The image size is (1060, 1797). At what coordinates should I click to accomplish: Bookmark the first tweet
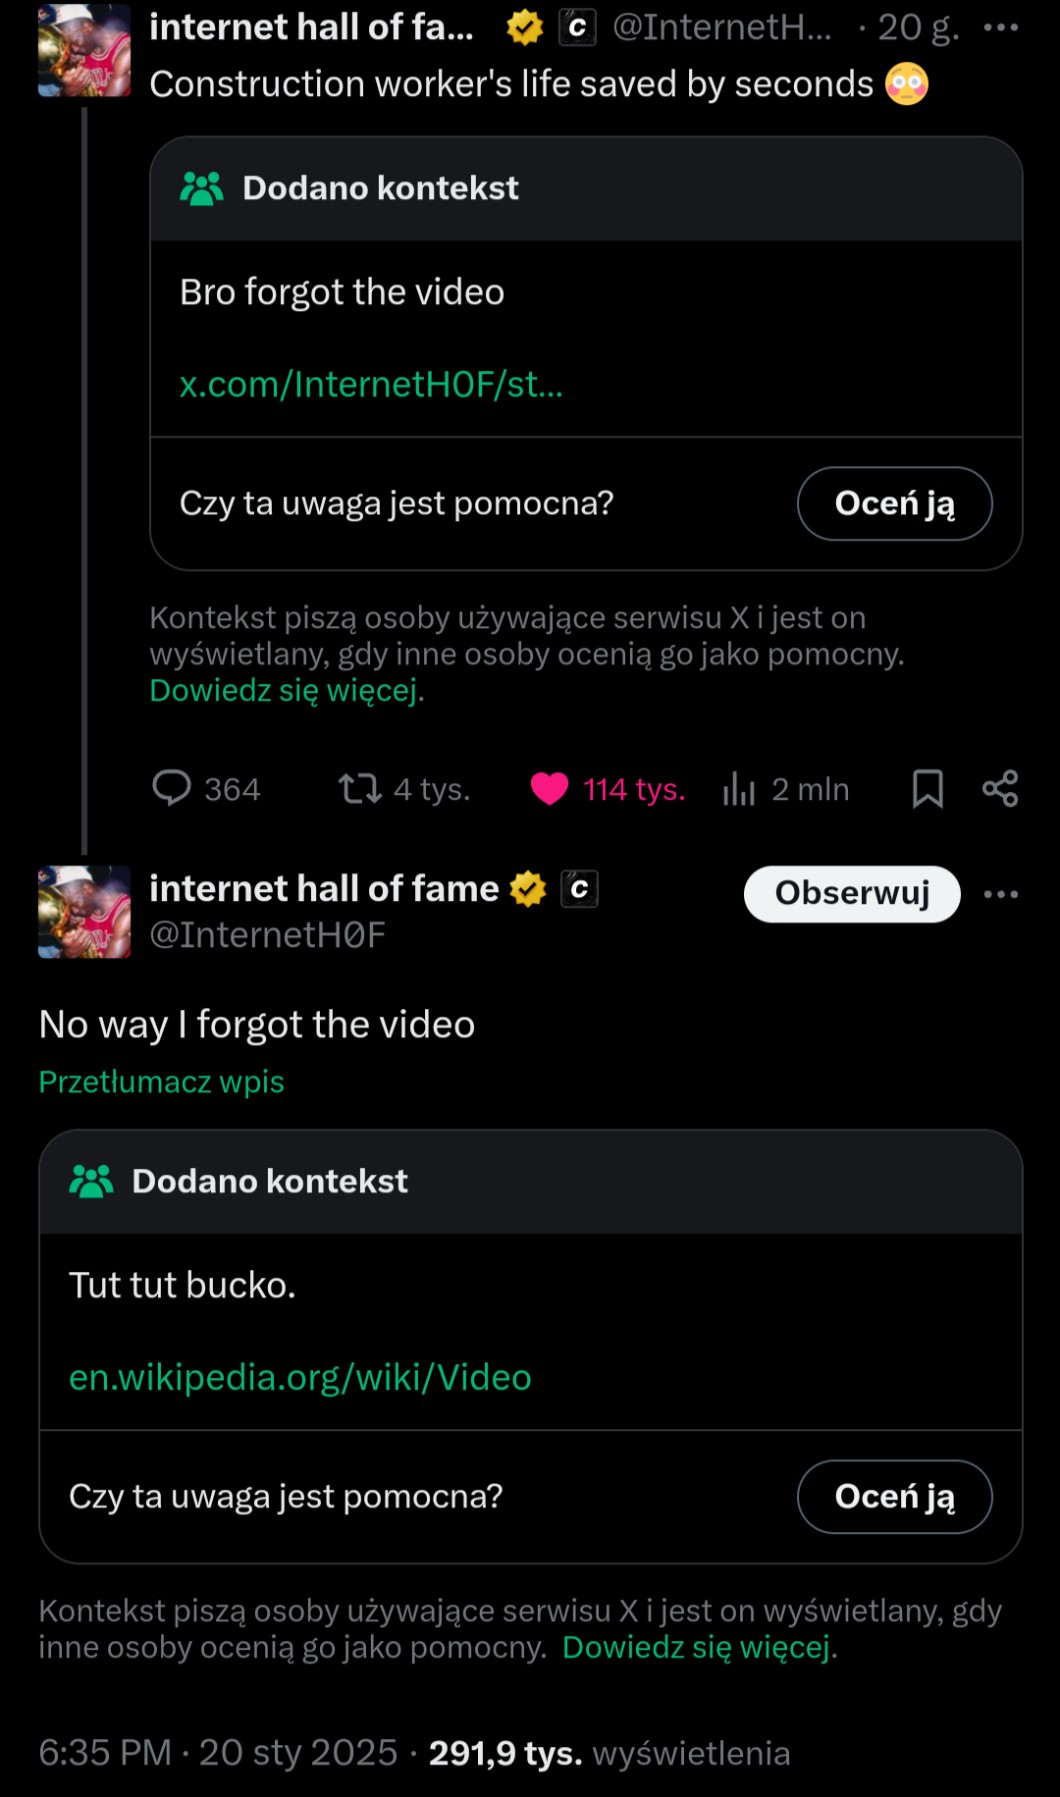click(x=927, y=788)
